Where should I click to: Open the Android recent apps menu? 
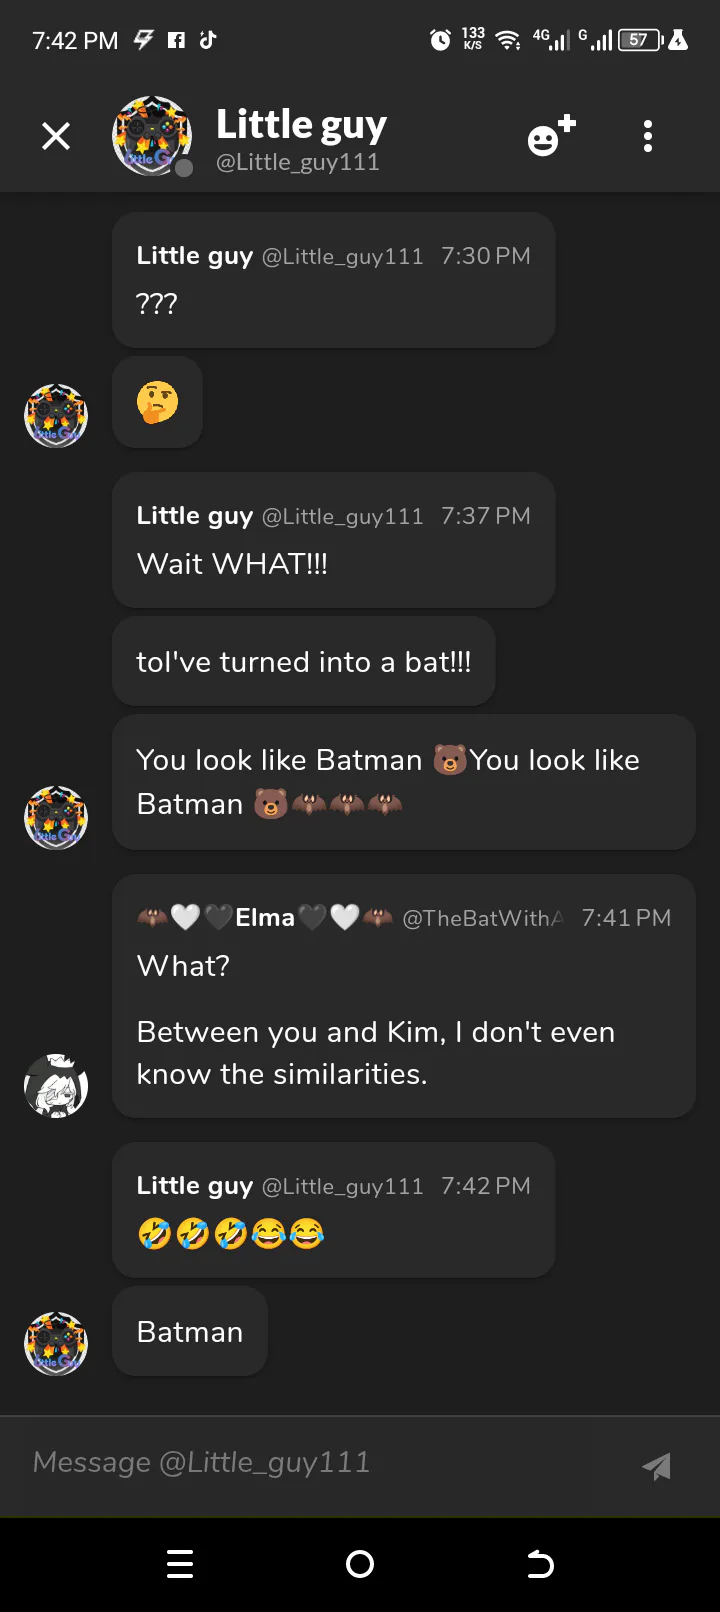(180, 1564)
